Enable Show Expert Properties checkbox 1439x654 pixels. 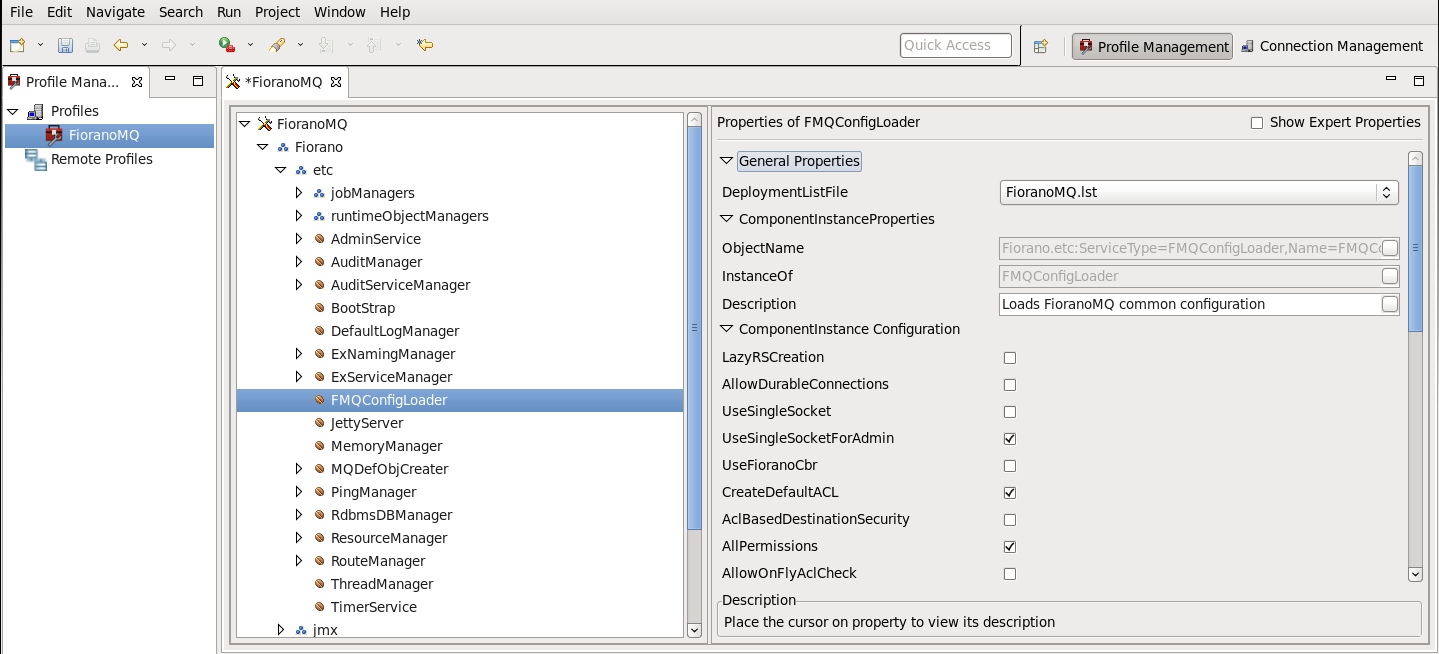pos(1257,123)
